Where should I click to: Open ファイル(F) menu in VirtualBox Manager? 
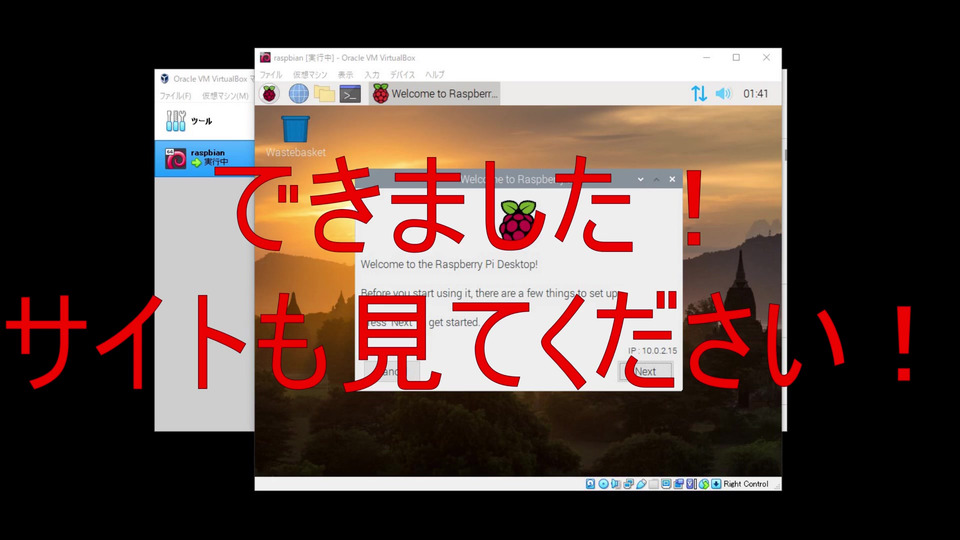175,96
